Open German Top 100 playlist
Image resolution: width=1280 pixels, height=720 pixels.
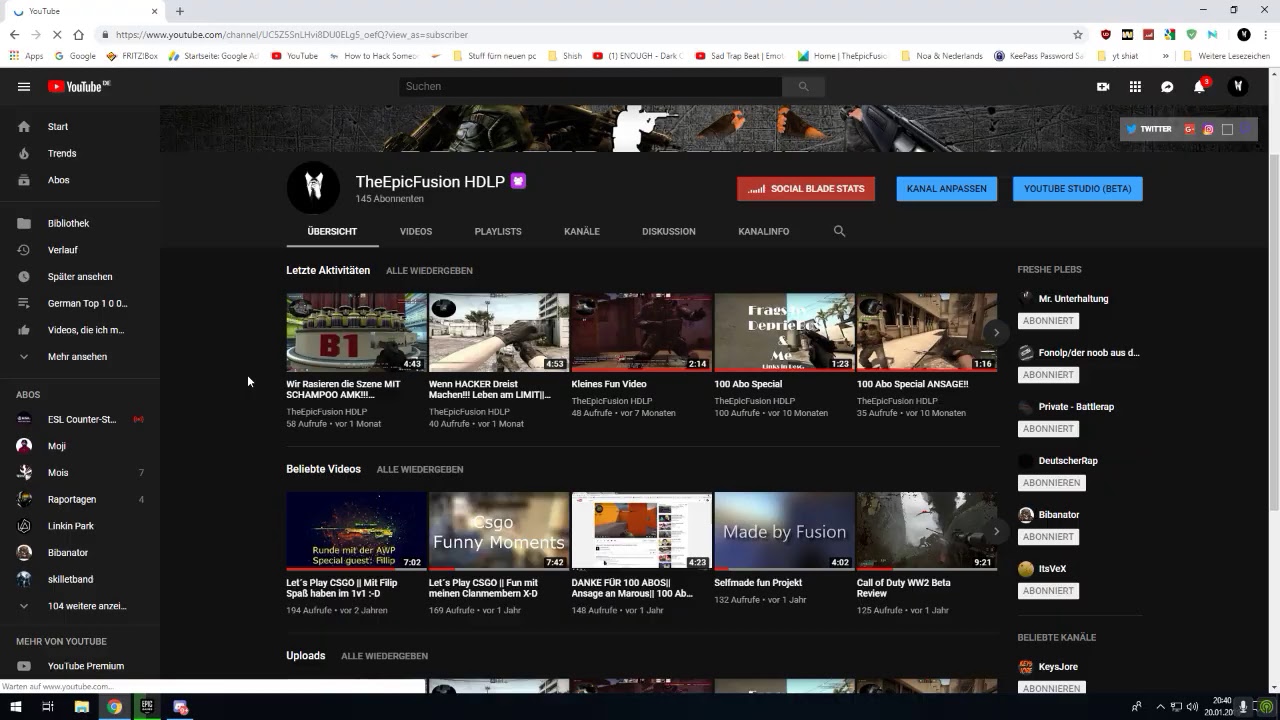tap(80, 304)
